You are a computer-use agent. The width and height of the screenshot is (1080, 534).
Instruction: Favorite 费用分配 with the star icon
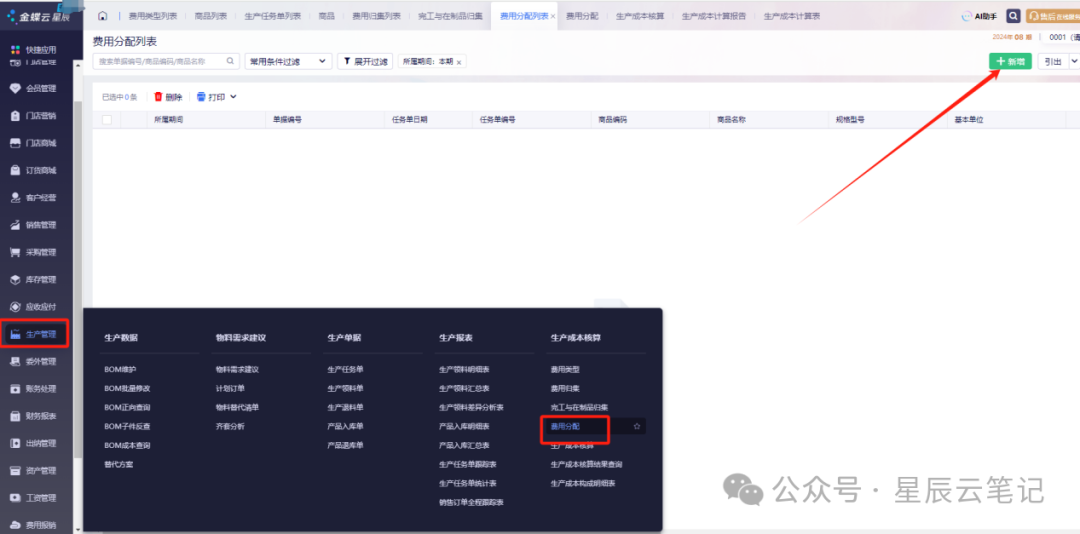pos(637,427)
